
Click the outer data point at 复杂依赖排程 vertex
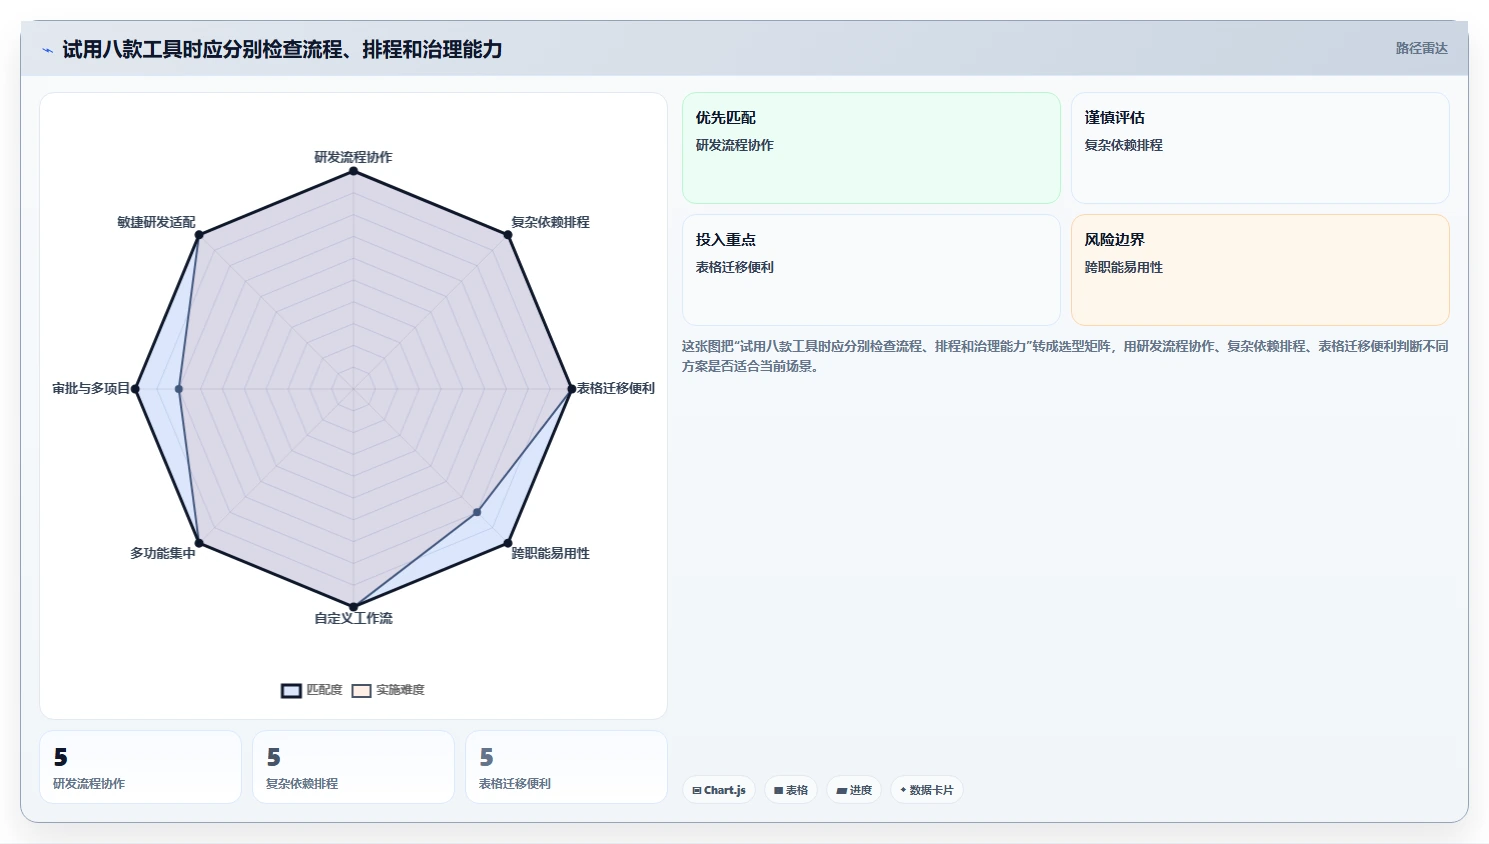pos(508,235)
